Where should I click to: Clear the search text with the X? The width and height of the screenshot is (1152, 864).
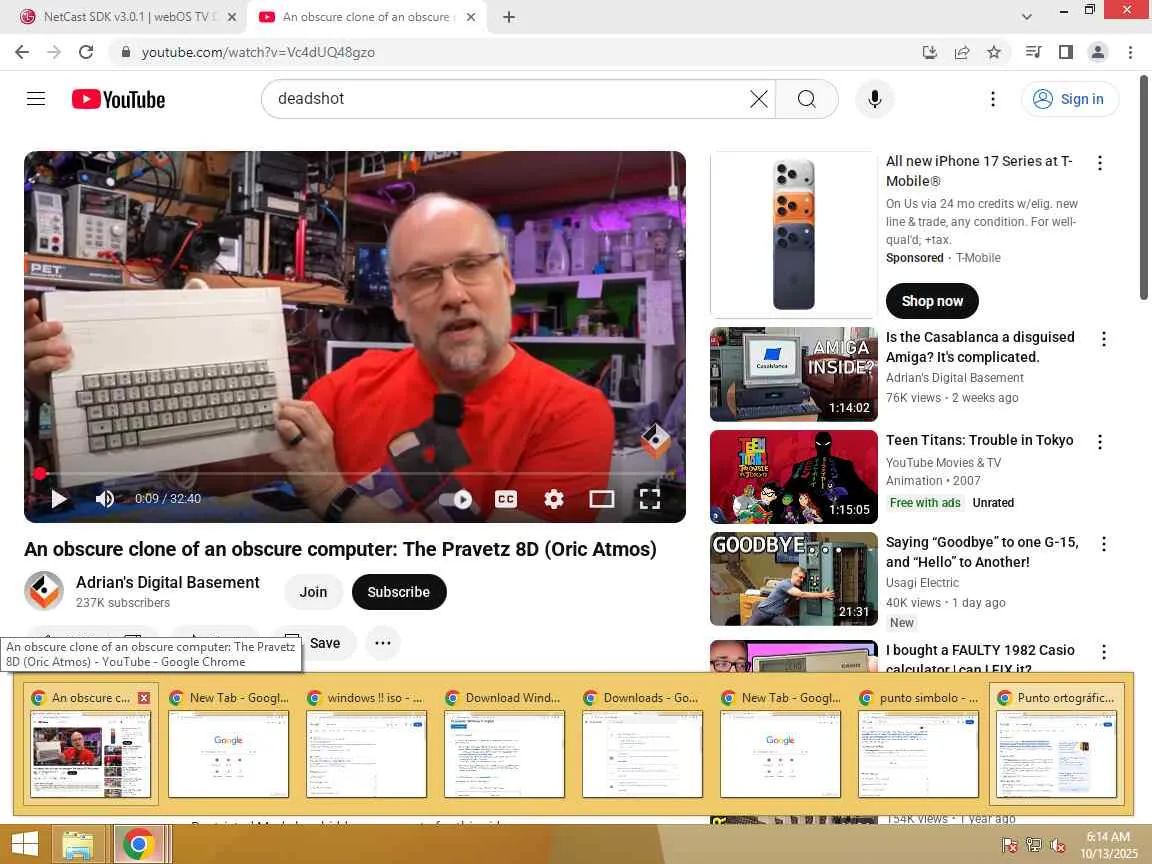[x=758, y=99]
